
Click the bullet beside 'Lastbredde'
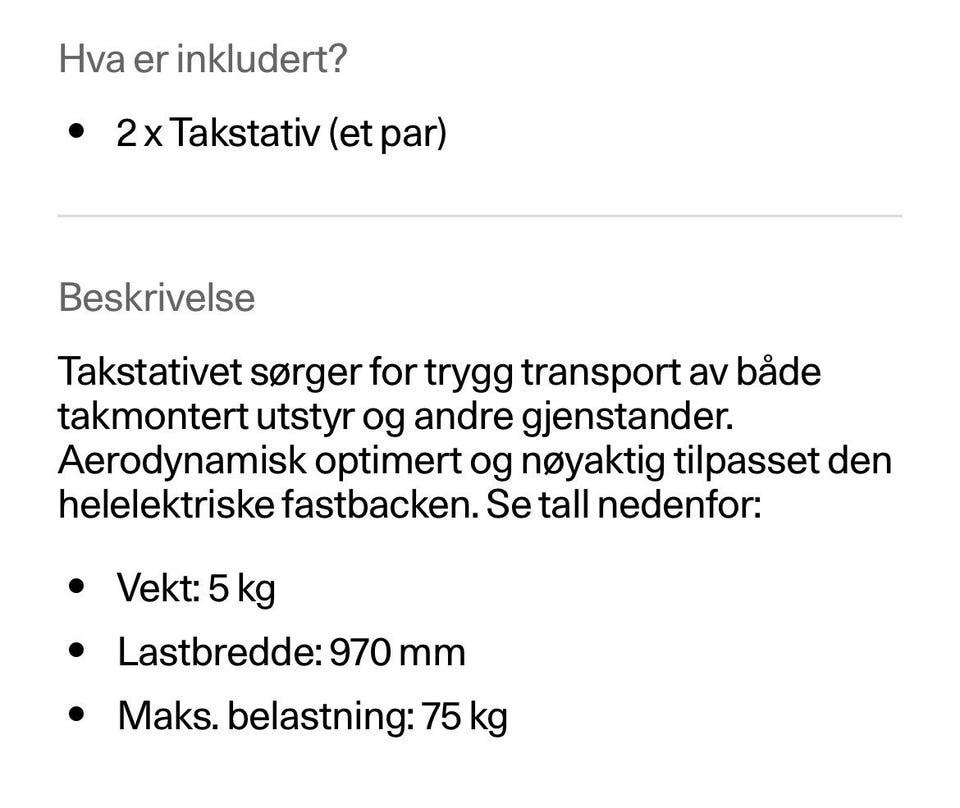tap(76, 649)
